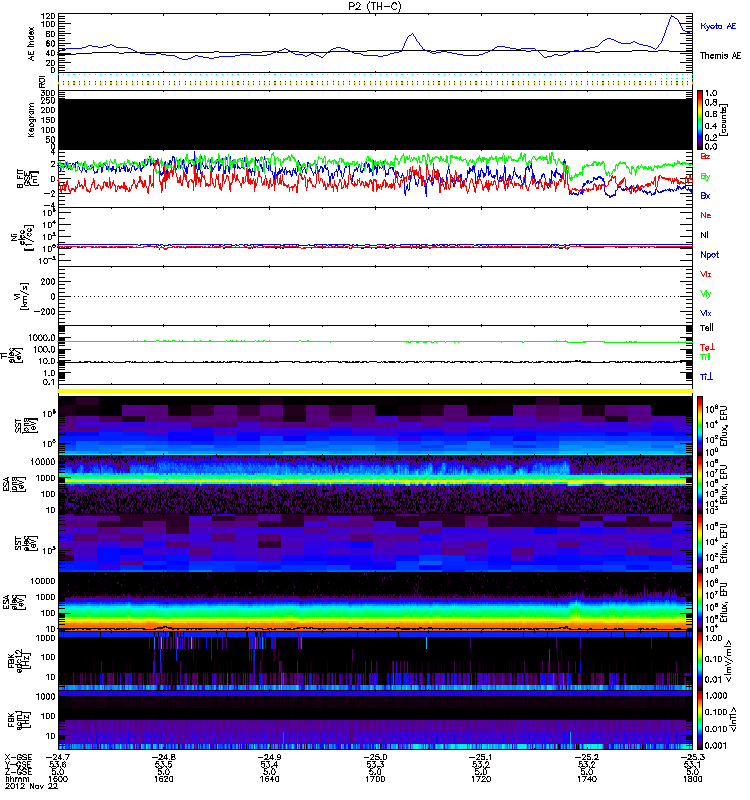Click the green By legend label
The height and width of the screenshot is (800, 750).
coord(705,176)
